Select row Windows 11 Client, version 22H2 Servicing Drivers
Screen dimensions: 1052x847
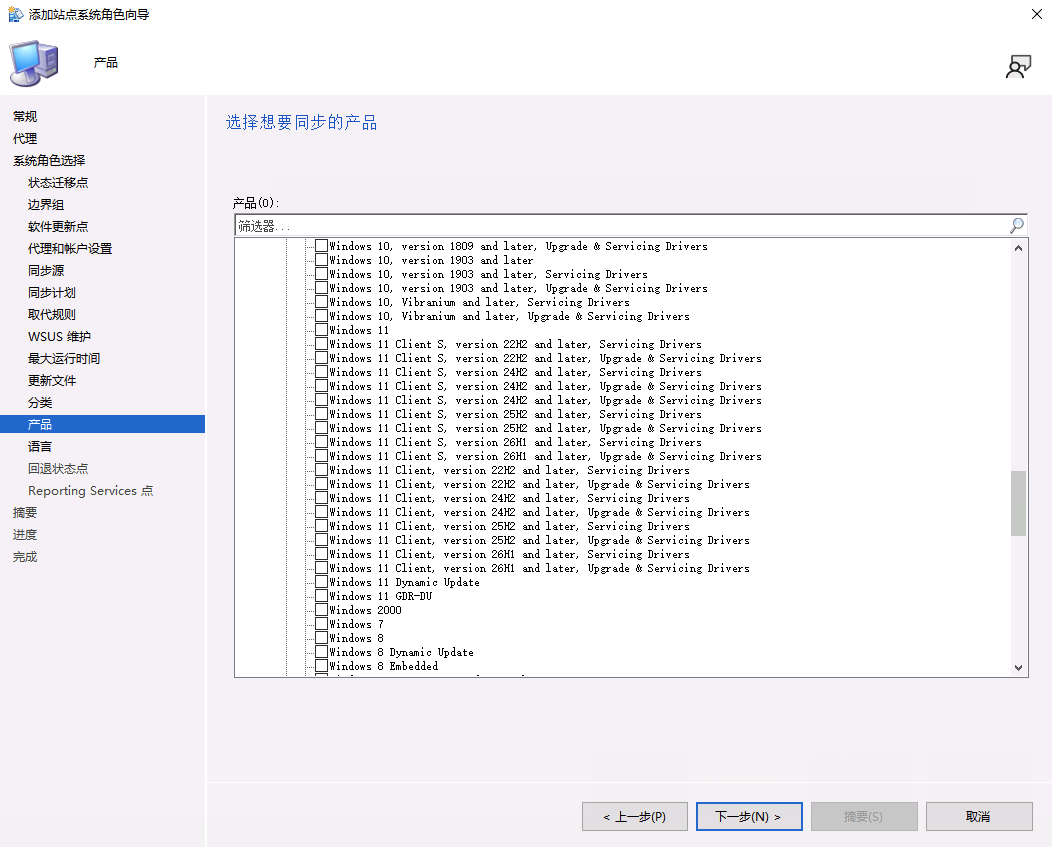[509, 470]
